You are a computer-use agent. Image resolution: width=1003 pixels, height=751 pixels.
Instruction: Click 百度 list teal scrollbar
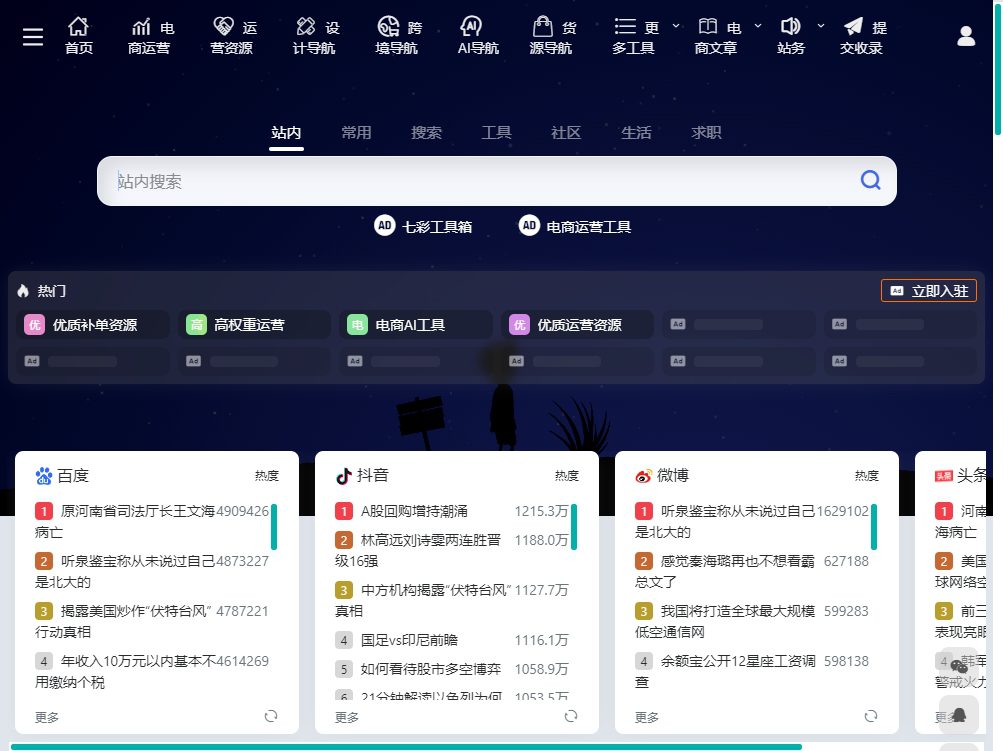tap(274, 527)
